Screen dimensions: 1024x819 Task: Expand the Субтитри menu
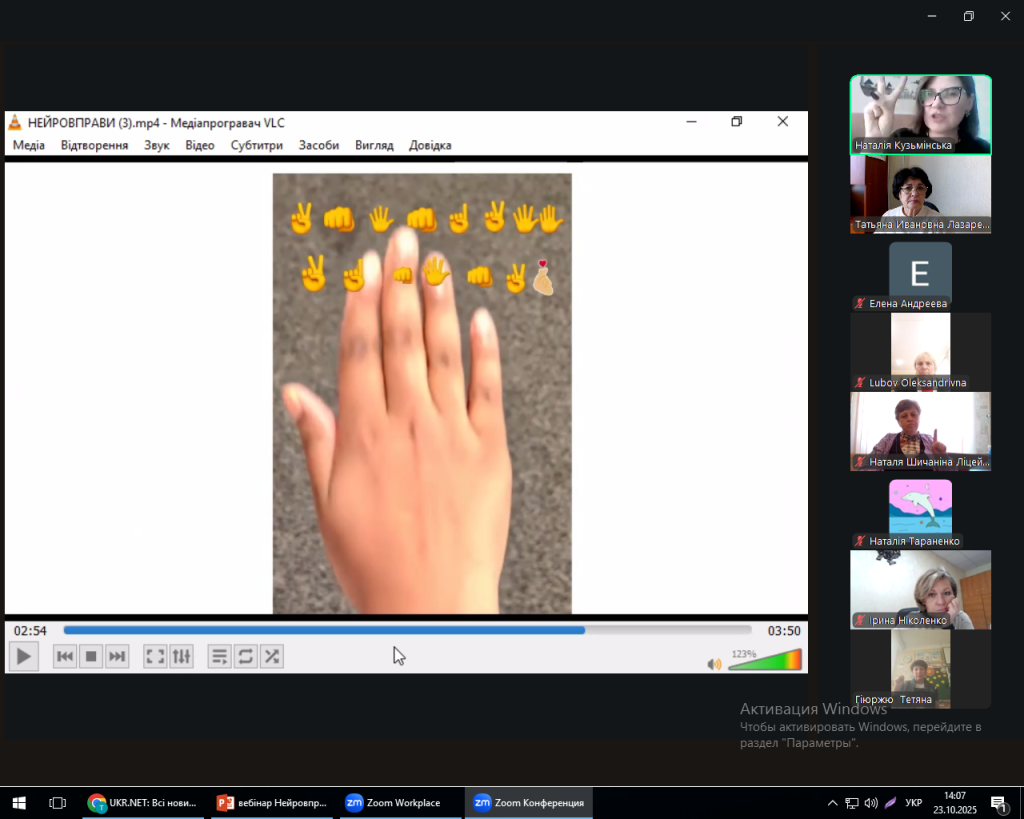tap(256, 145)
